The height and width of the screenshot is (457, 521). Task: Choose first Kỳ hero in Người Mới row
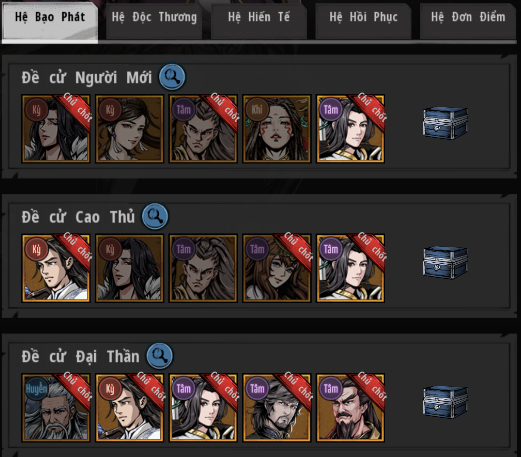click(56, 129)
